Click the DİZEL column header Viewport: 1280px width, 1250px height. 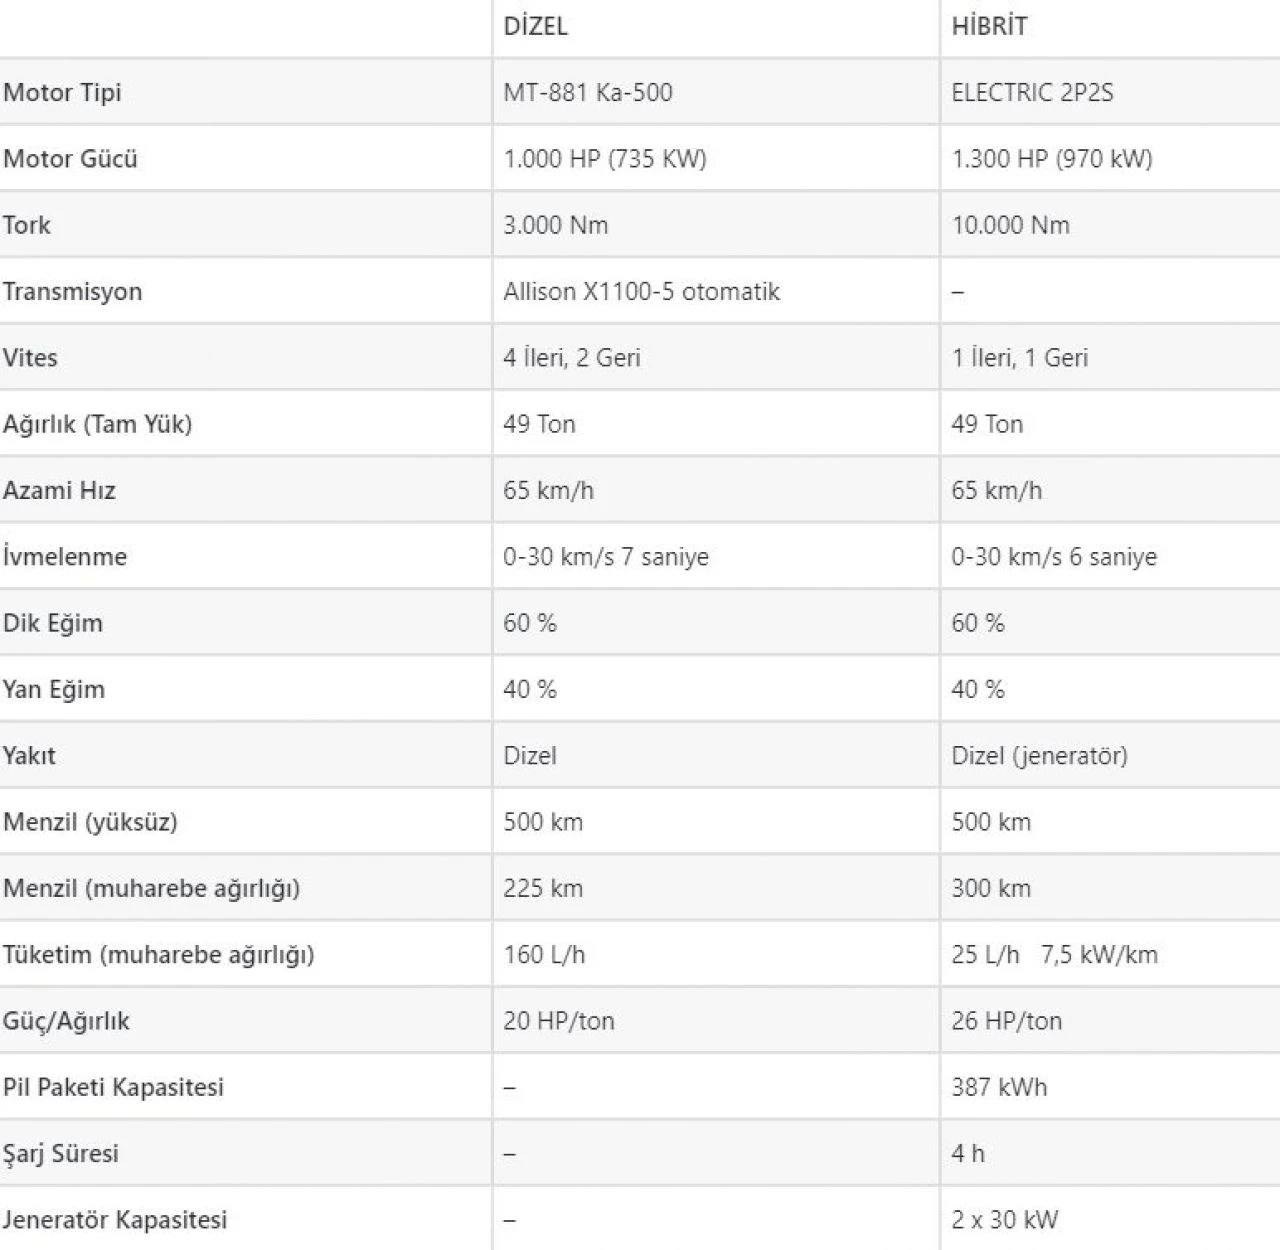tap(535, 26)
